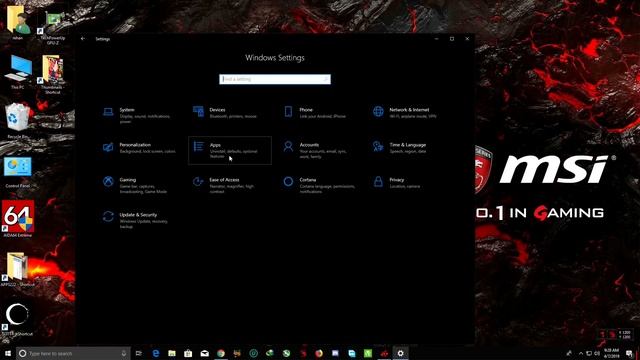
Task: Open the Action Center notifications icon
Action: pyautogui.click(x=629, y=353)
